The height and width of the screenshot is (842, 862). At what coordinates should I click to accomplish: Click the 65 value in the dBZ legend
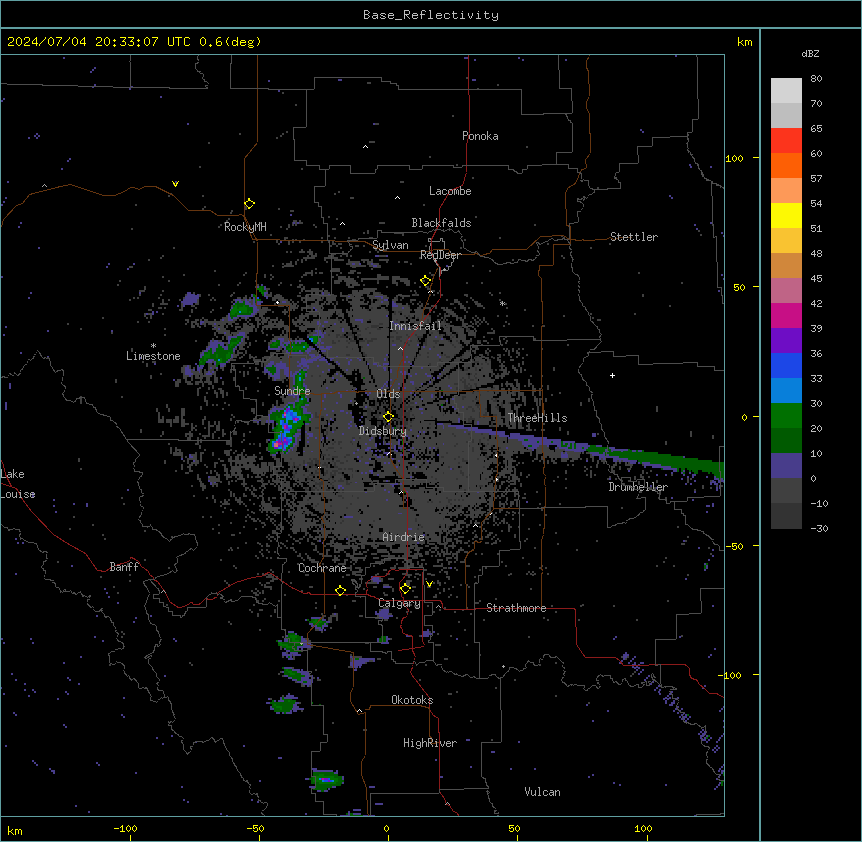[816, 129]
